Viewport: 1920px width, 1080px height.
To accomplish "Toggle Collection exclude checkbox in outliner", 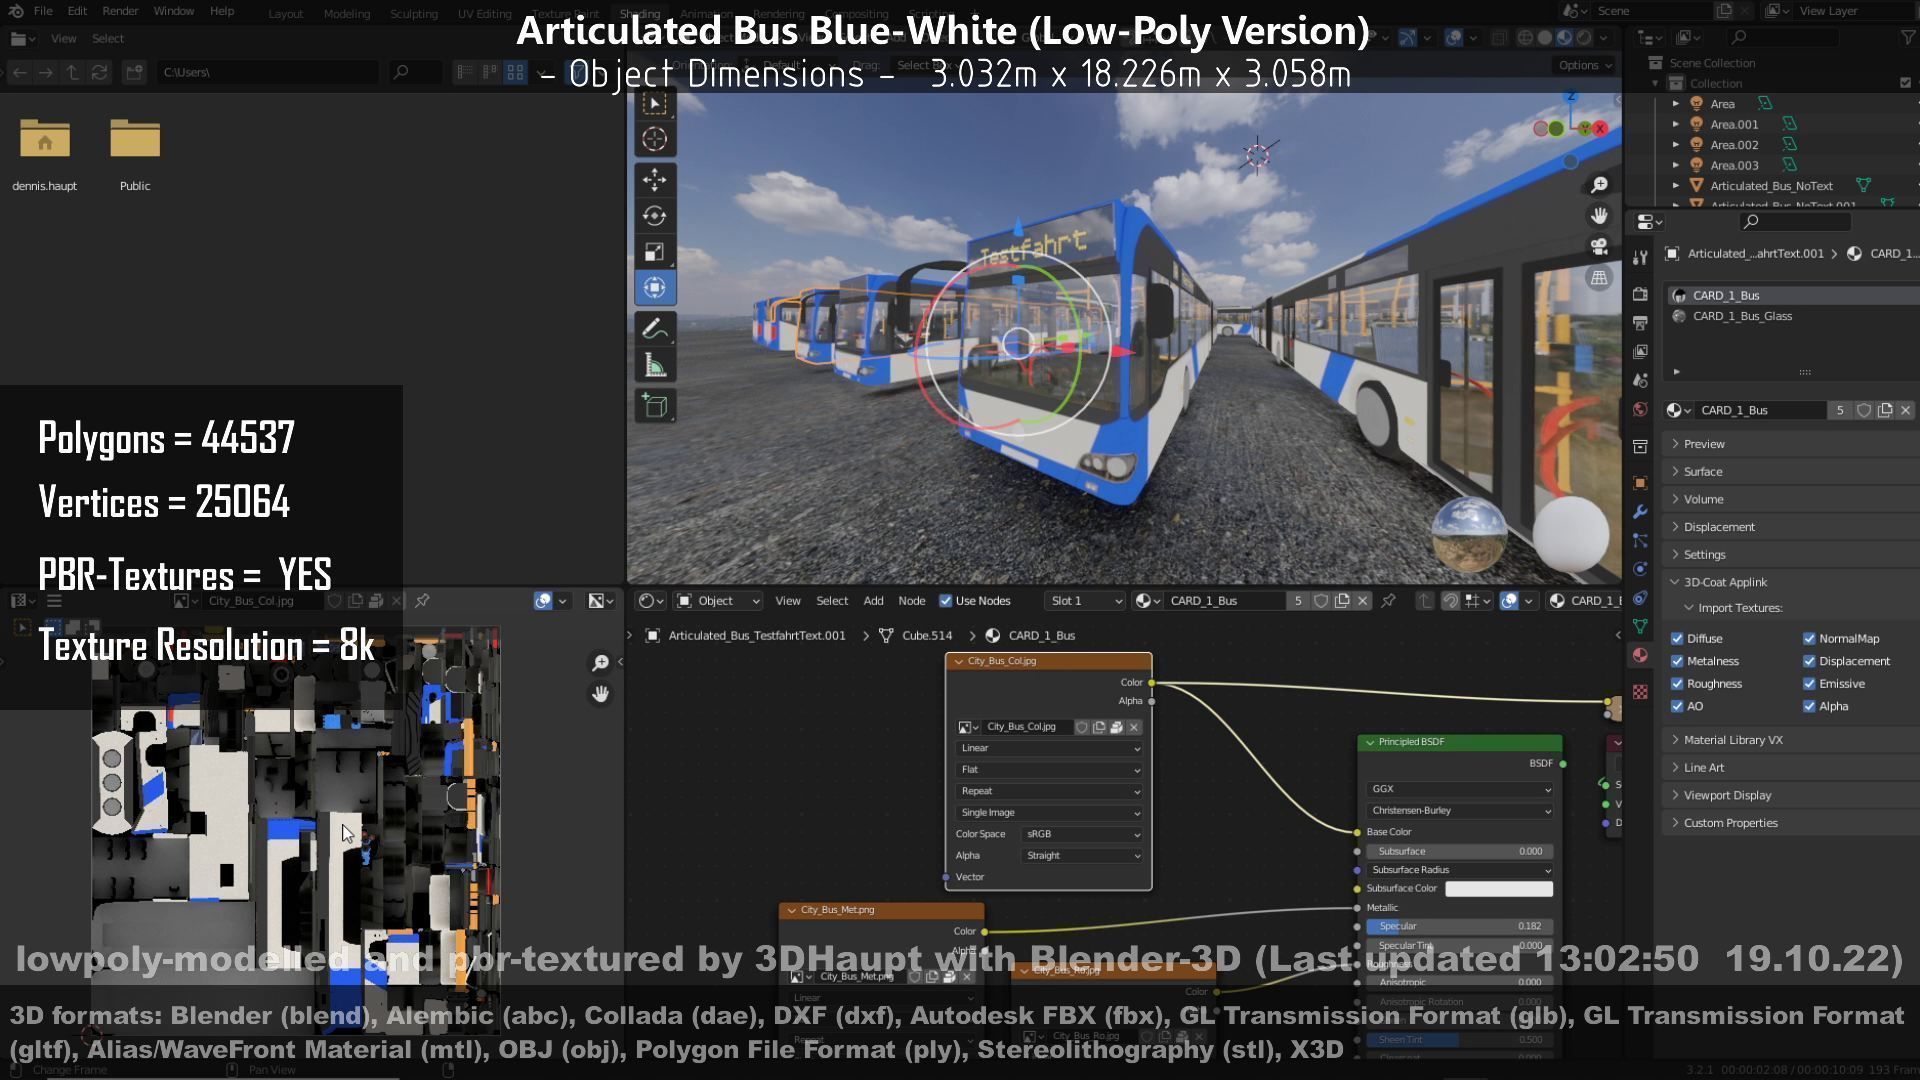I will [x=1905, y=83].
